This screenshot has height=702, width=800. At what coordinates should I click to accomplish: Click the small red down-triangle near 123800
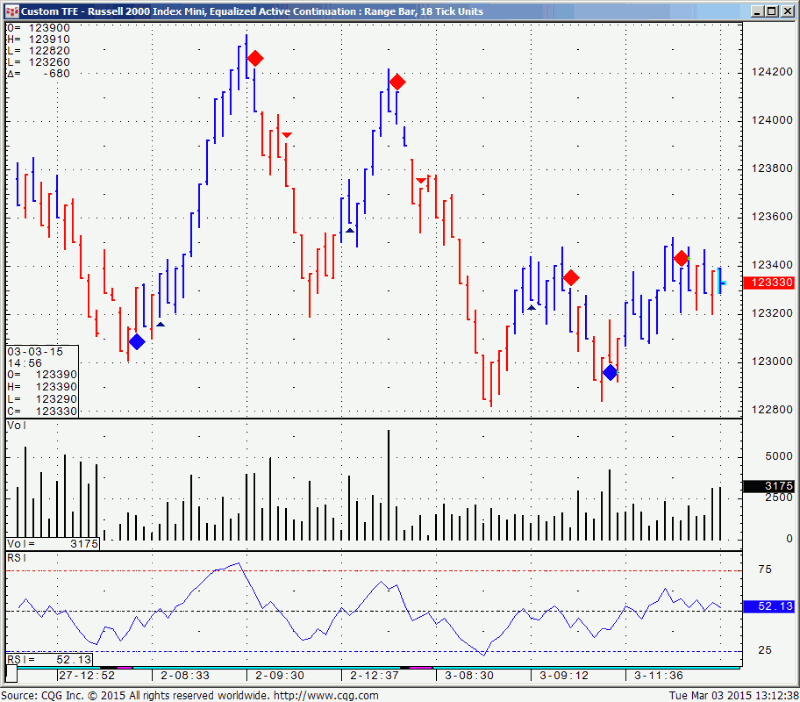click(421, 180)
